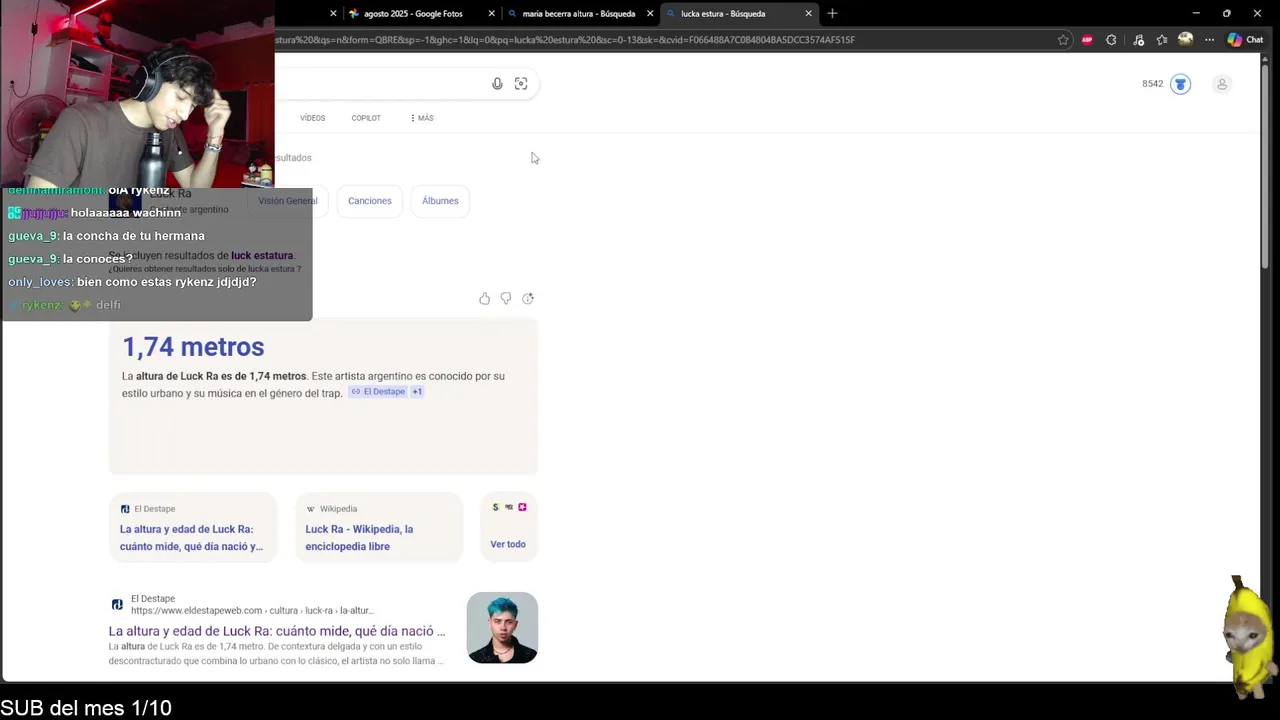This screenshot has height=720, width=1280.
Task: Open the browser profile avatar
Action: pos(1185,40)
